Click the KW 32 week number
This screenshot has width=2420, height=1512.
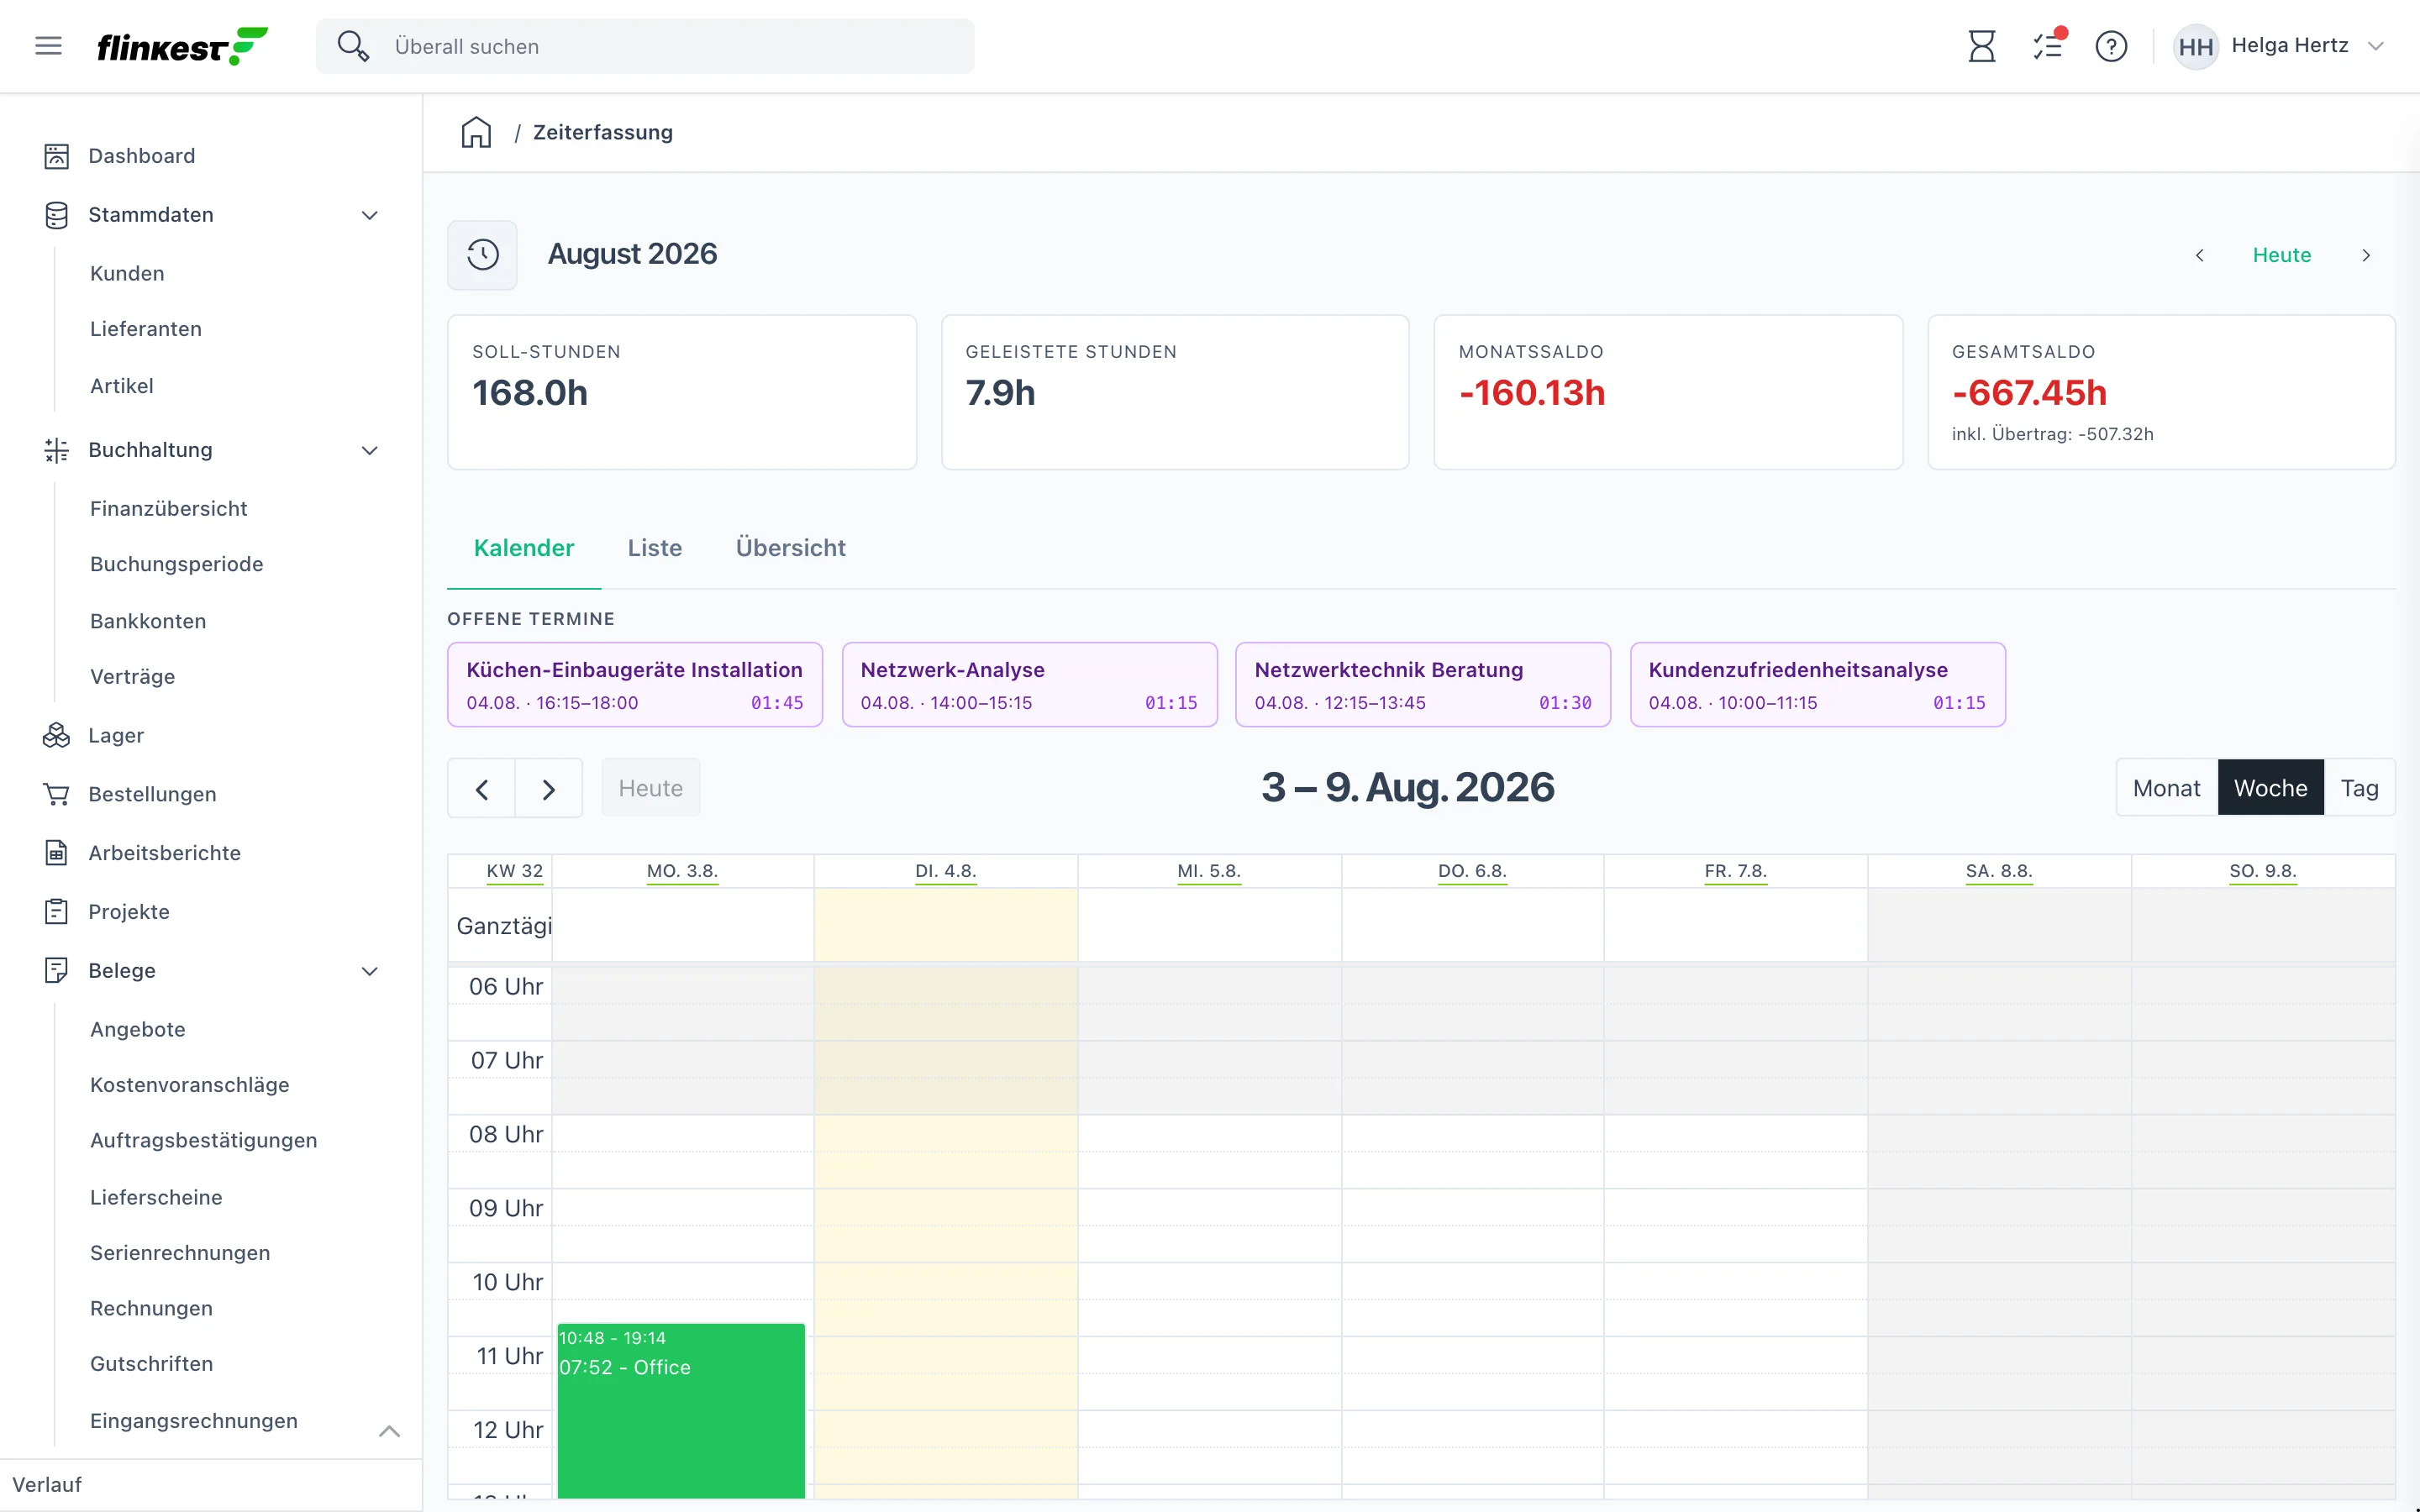coord(515,871)
